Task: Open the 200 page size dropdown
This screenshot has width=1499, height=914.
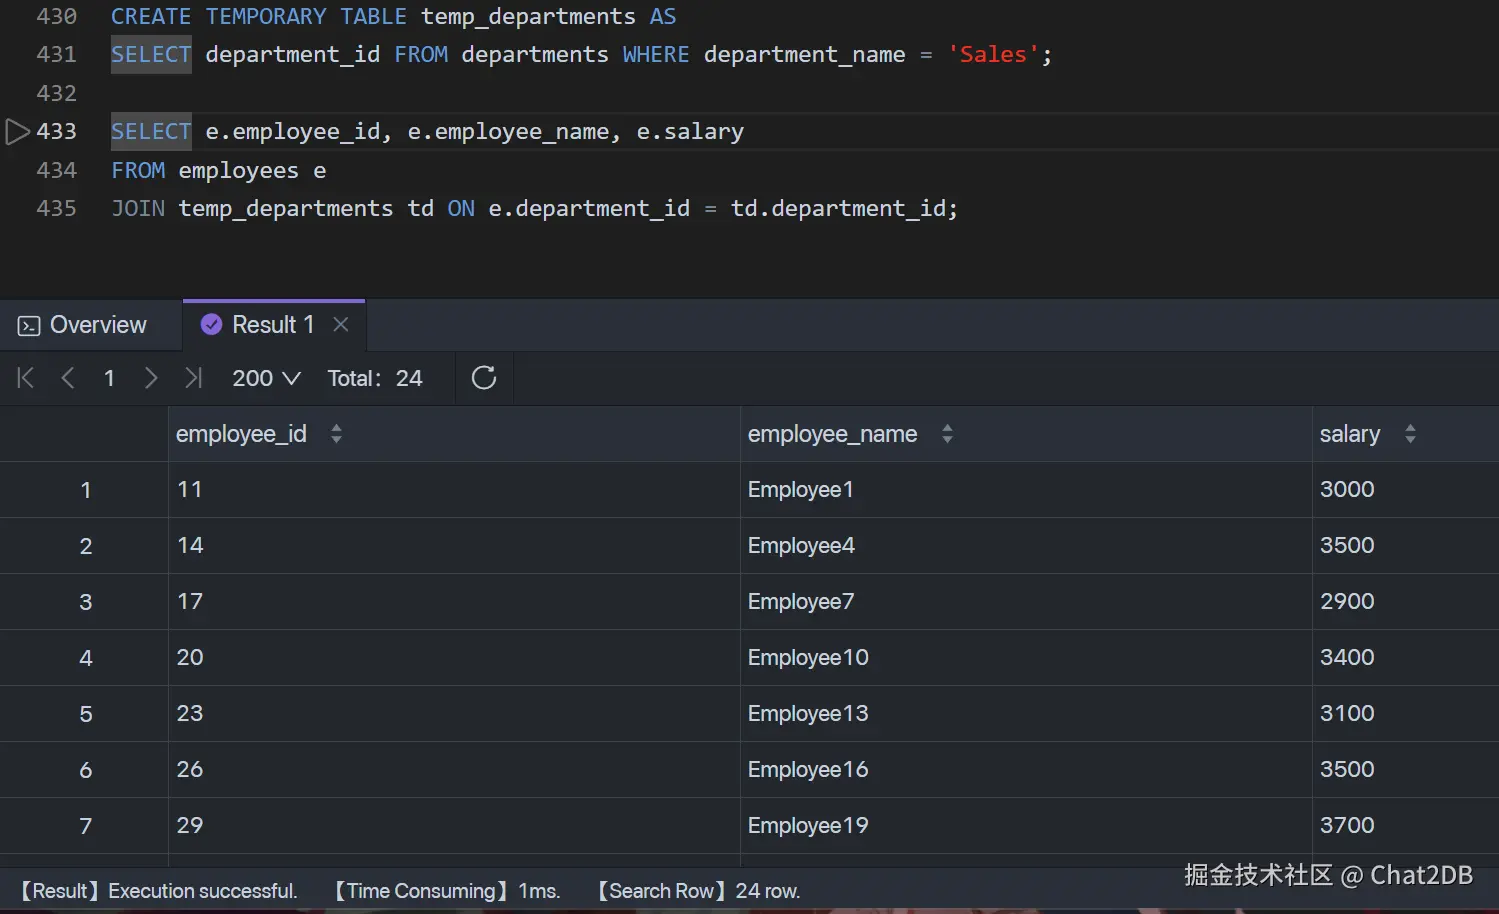Action: [x=266, y=378]
